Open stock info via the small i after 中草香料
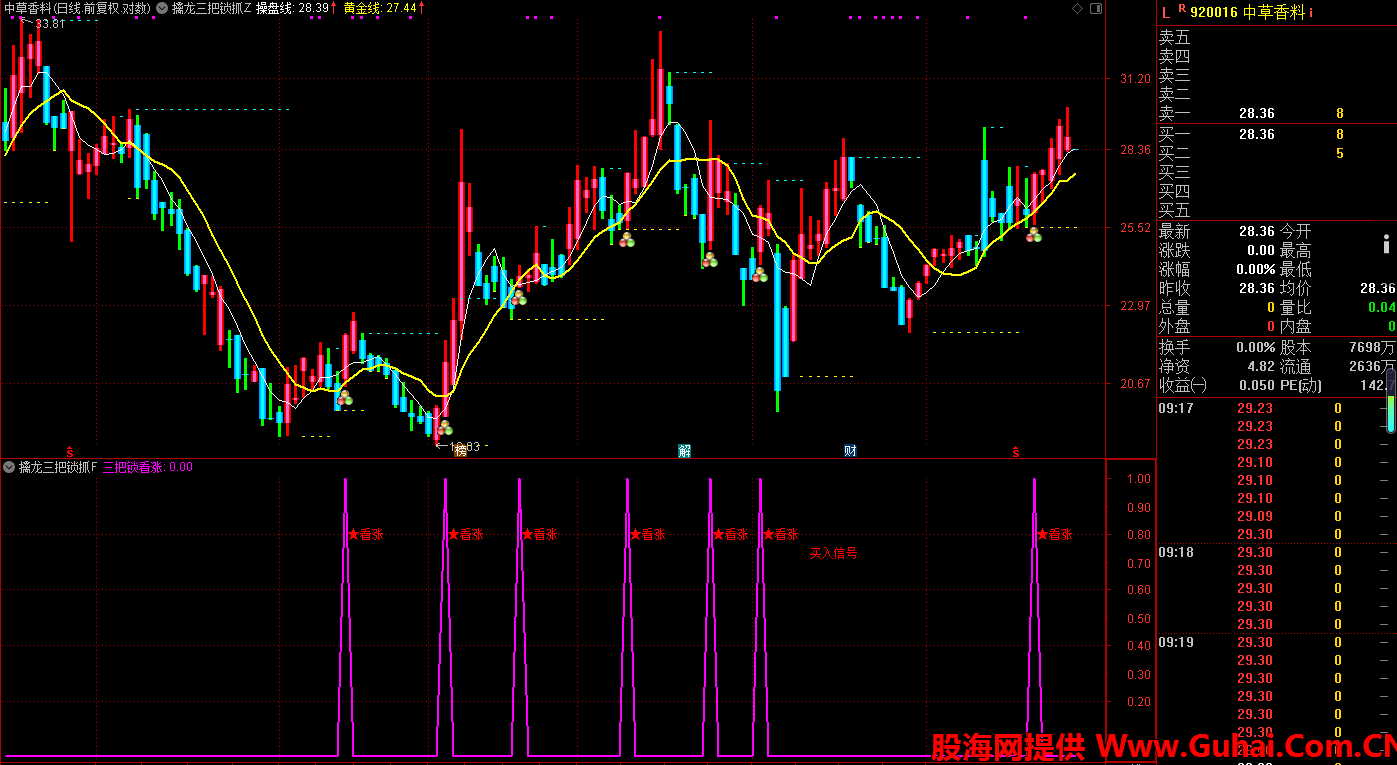 tap(1311, 13)
